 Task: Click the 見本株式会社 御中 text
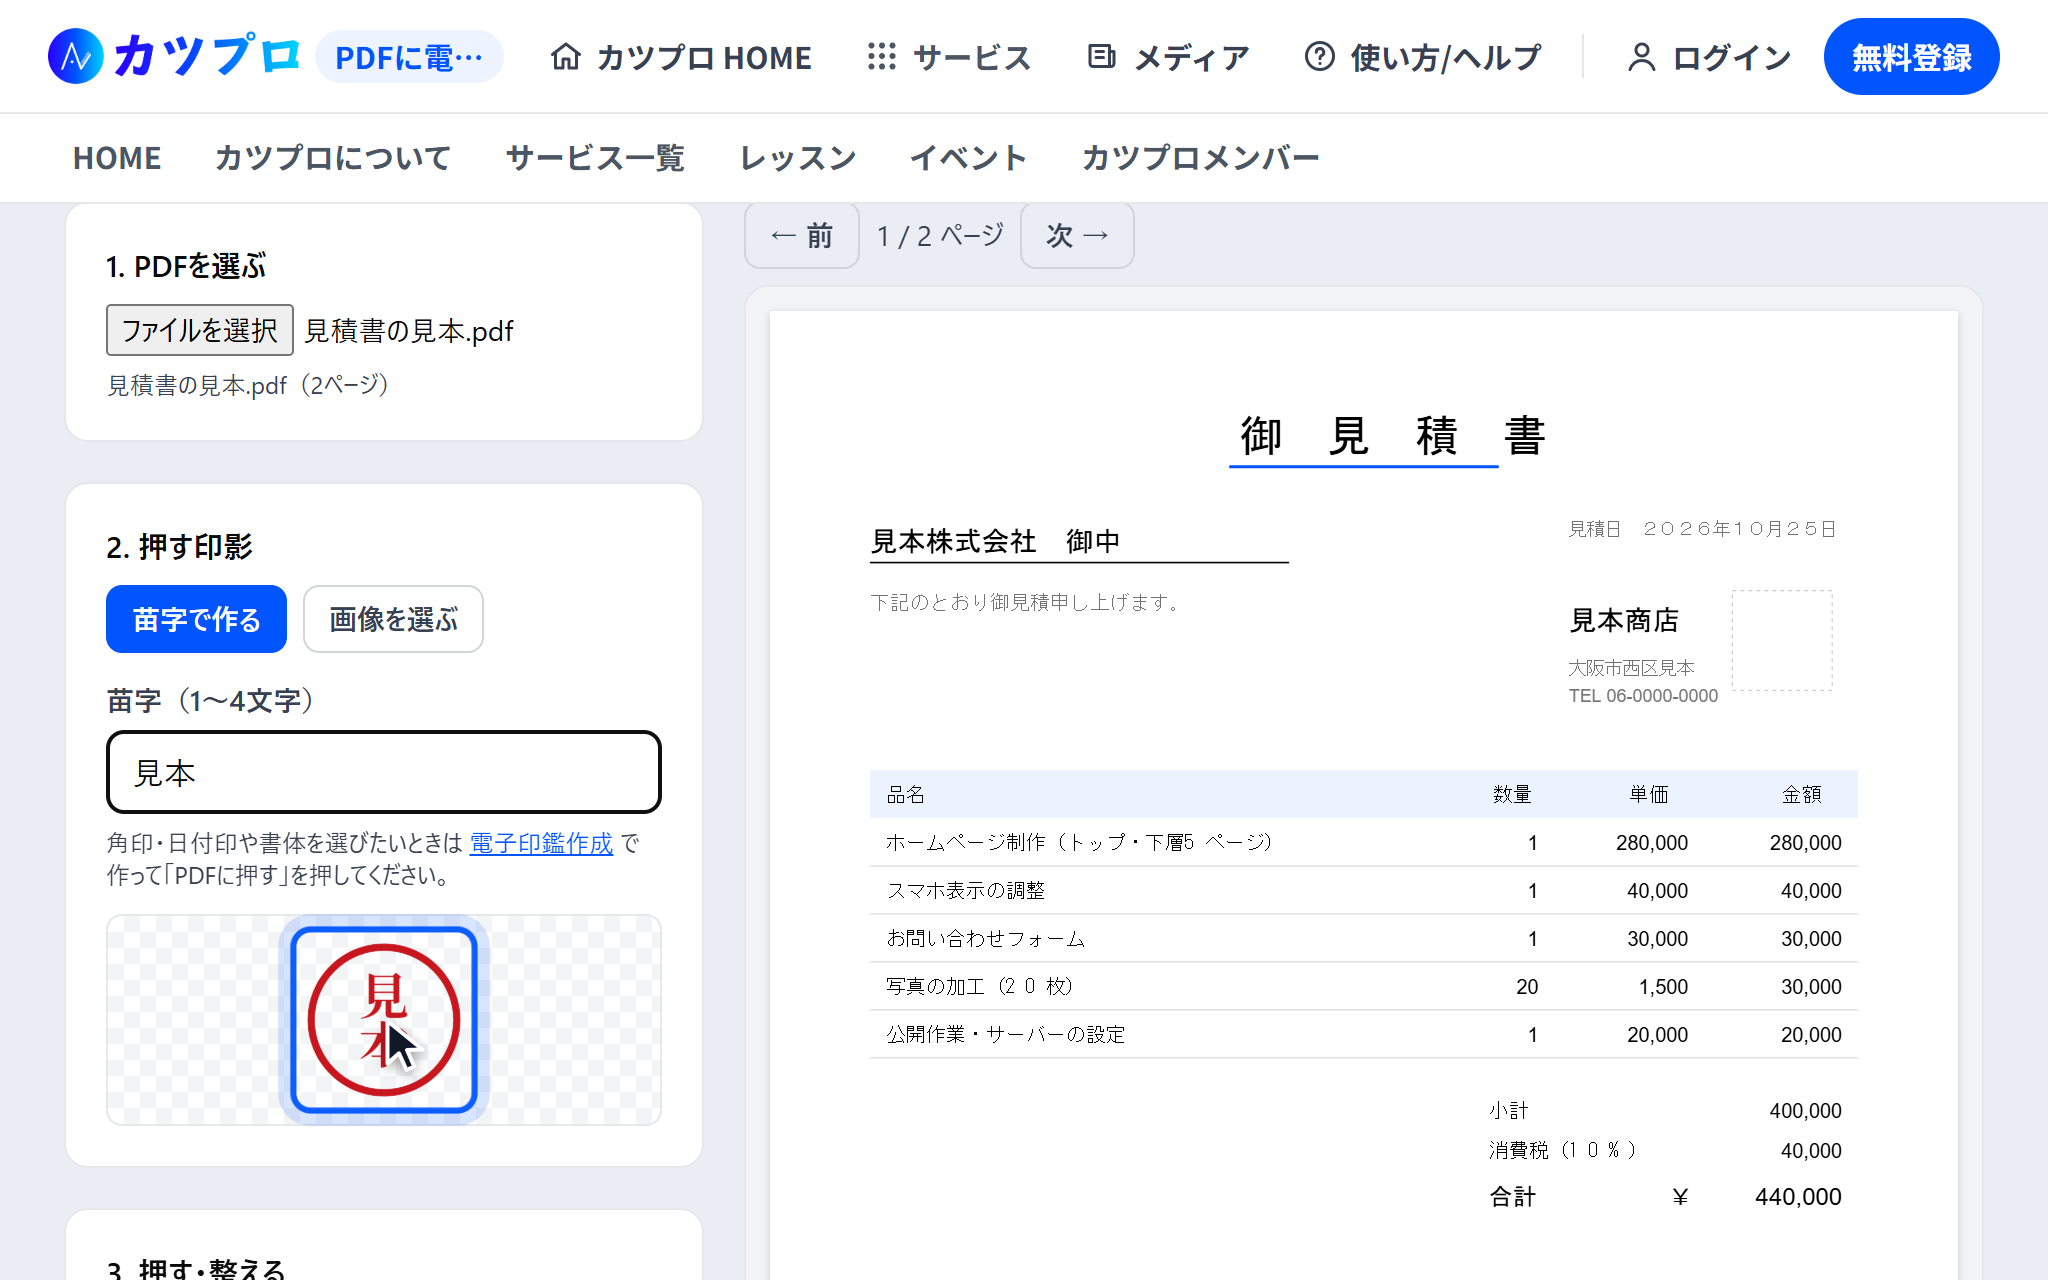995,541
